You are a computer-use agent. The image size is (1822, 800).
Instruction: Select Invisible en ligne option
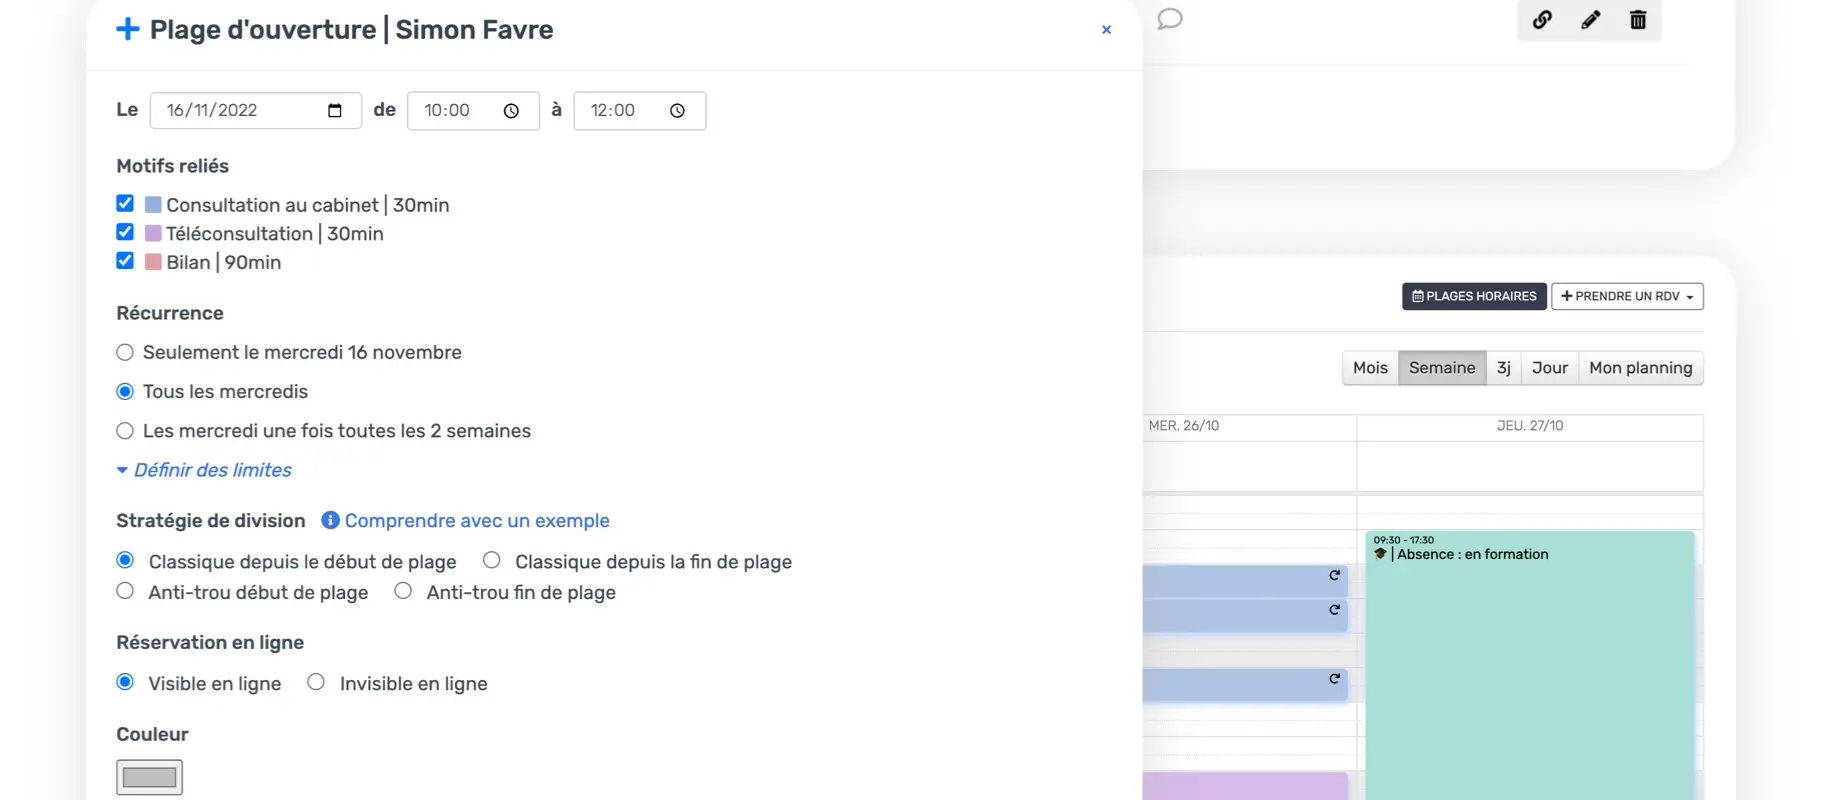(316, 682)
